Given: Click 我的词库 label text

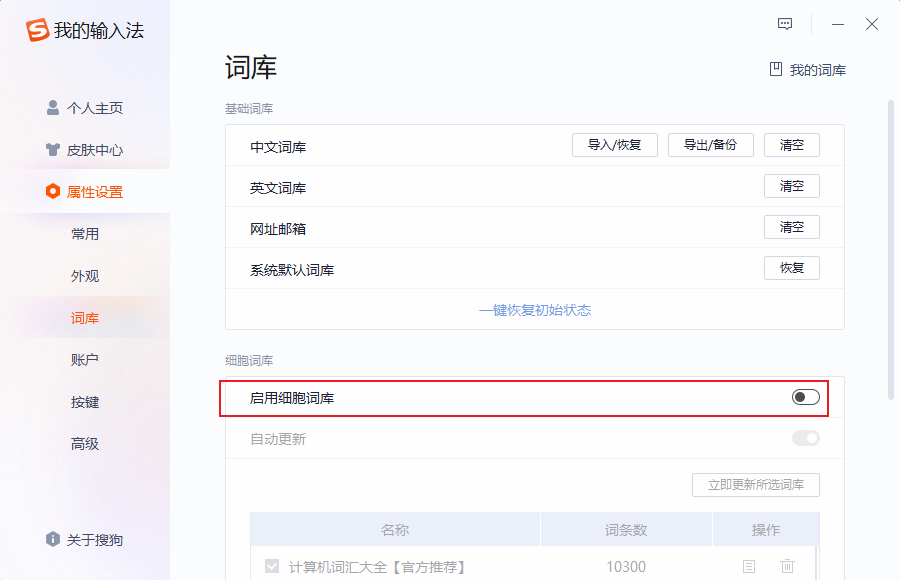Looking at the screenshot, I should click(x=818, y=70).
